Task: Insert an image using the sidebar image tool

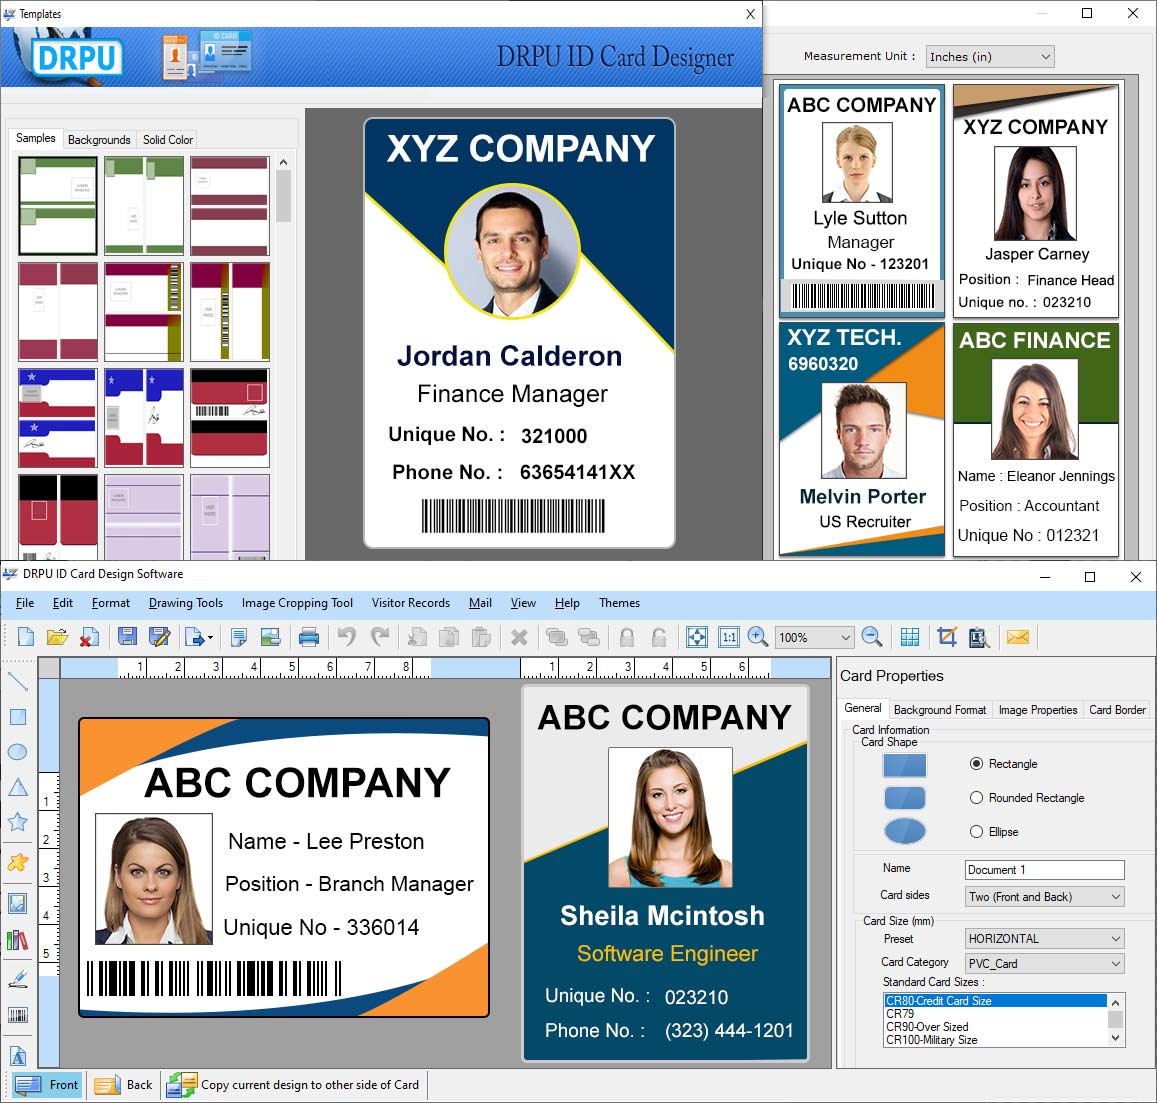Action: tap(17, 902)
